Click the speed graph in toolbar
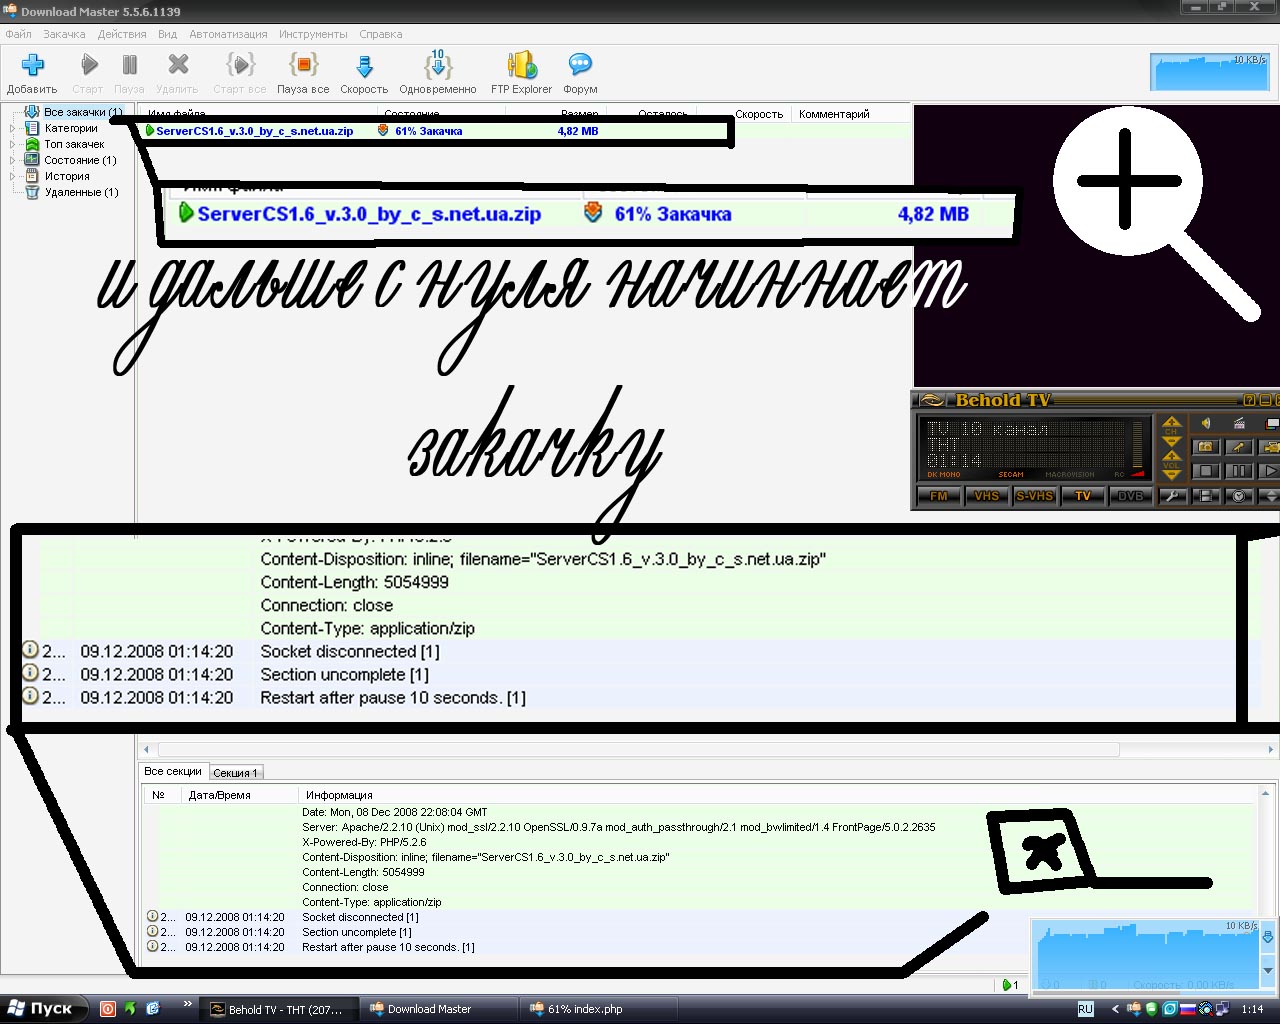The image size is (1280, 1024). pyautogui.click(x=1210, y=72)
